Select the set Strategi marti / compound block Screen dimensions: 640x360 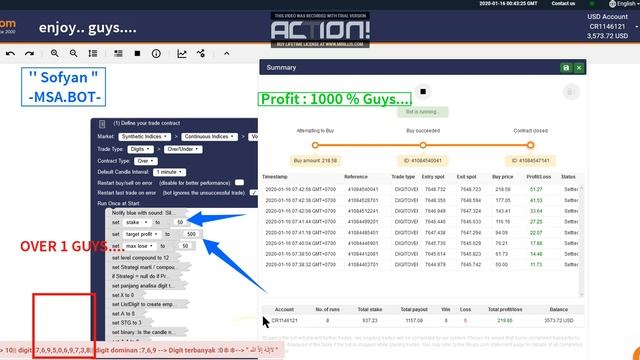point(149,267)
